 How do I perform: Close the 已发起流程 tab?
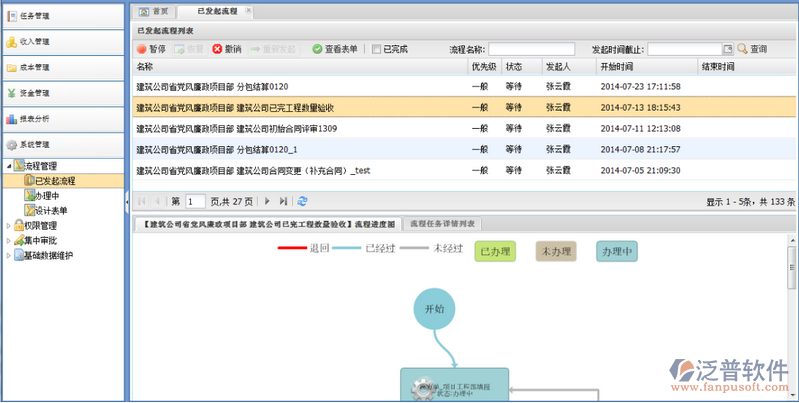pyautogui.click(x=248, y=10)
